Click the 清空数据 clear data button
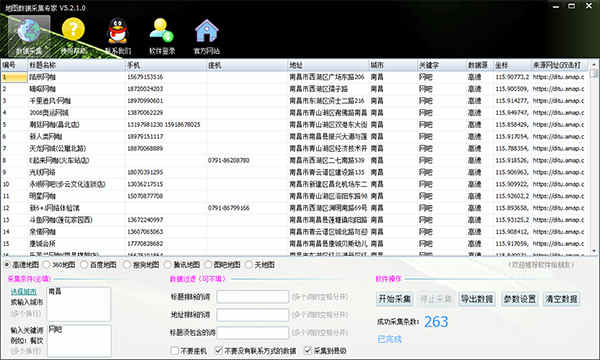This screenshot has height=360, width=600. click(x=561, y=299)
